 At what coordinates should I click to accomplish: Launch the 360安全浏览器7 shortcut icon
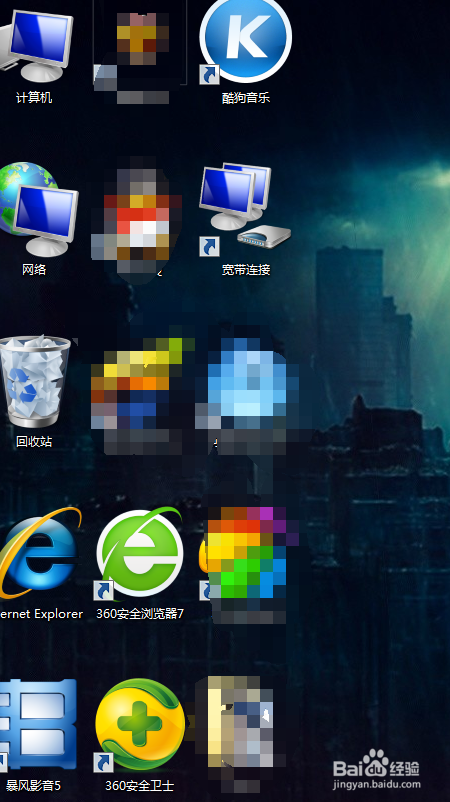(x=140, y=553)
